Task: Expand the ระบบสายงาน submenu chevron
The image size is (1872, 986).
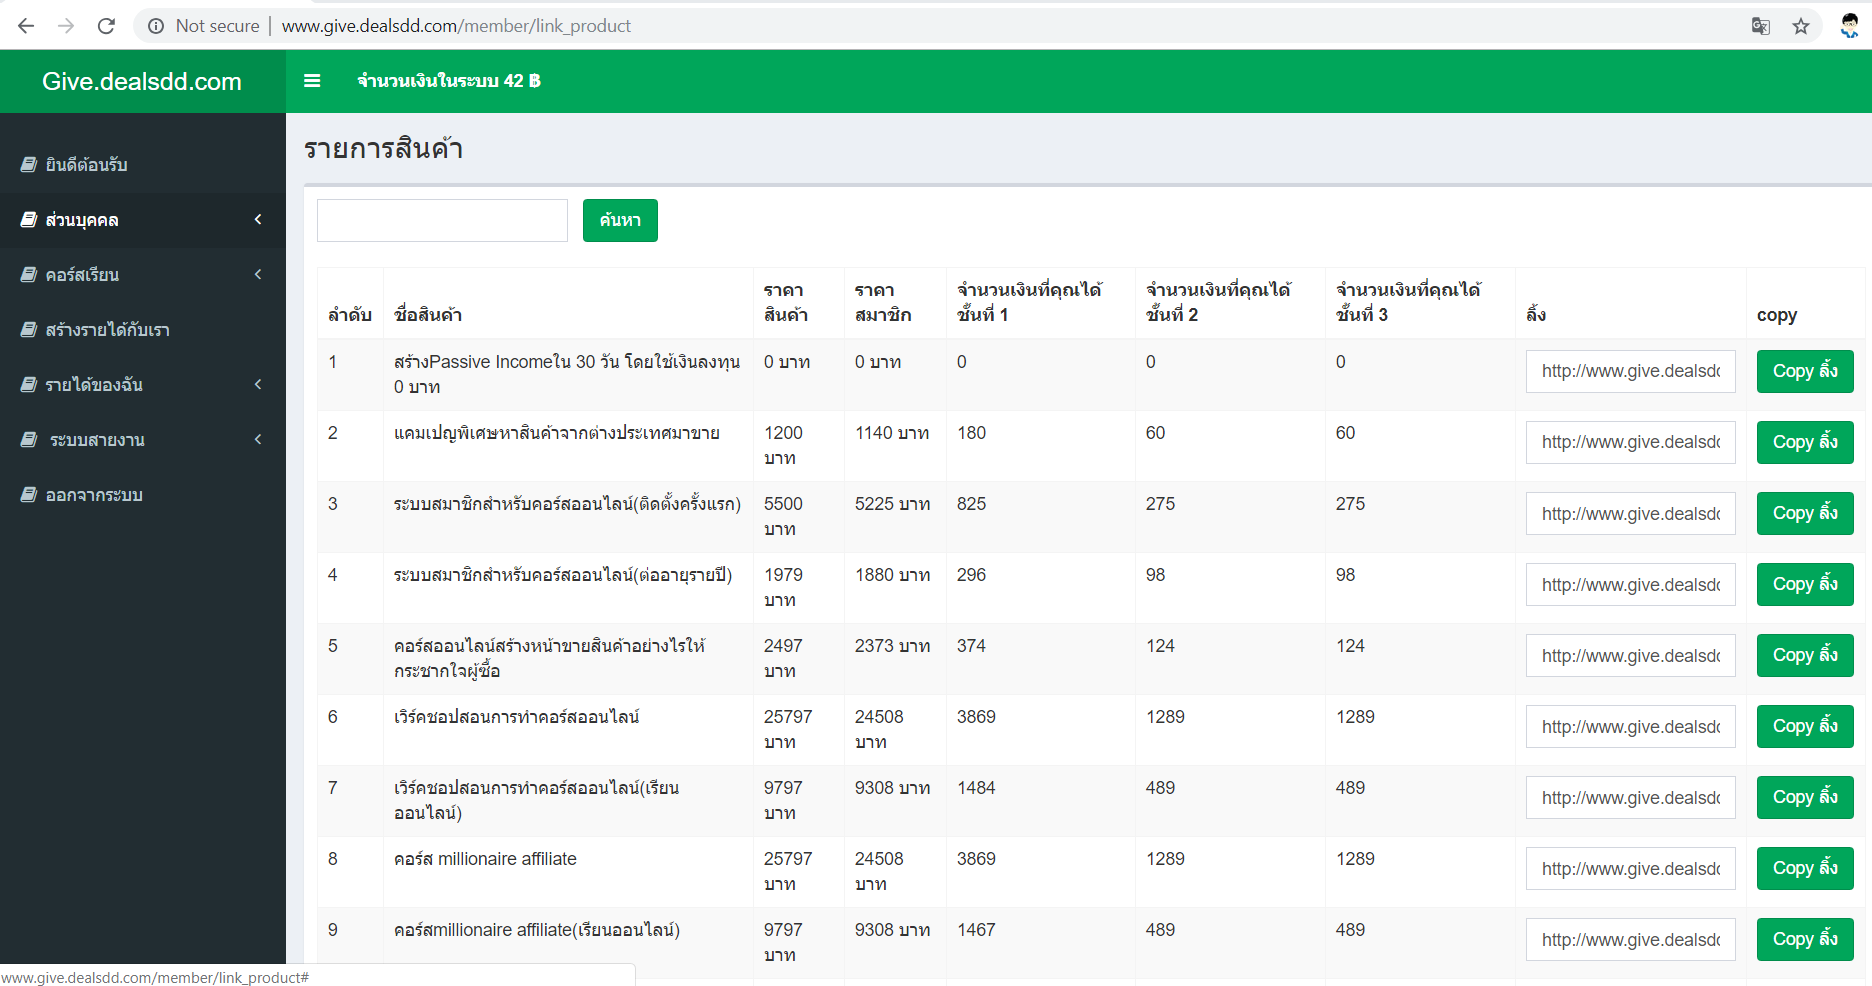Action: coord(258,439)
